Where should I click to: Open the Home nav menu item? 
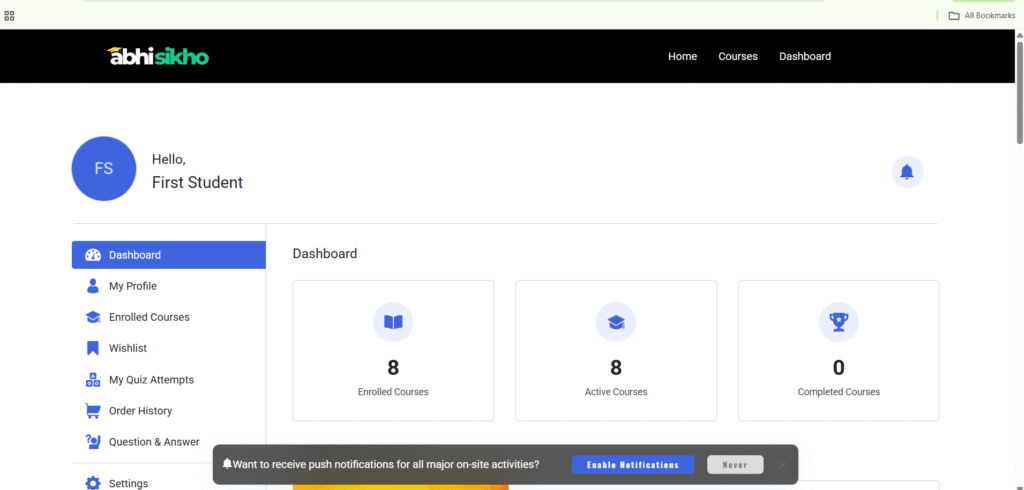tap(682, 56)
